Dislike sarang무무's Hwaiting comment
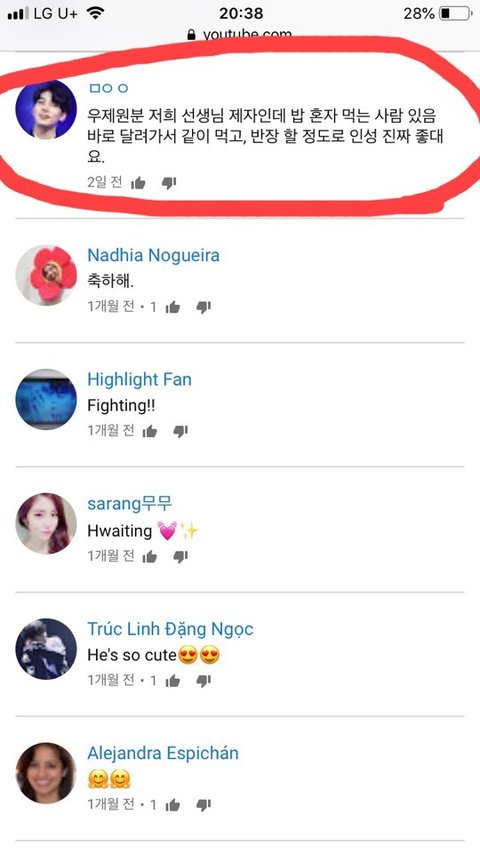 [180, 556]
